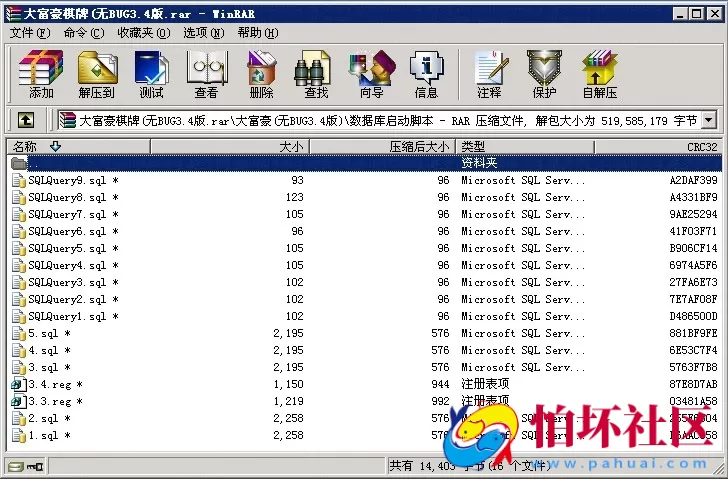Viewport: 728px width, 479px height.
Task: Click the 删除 (Delete) toolbar icon
Action: (261, 73)
